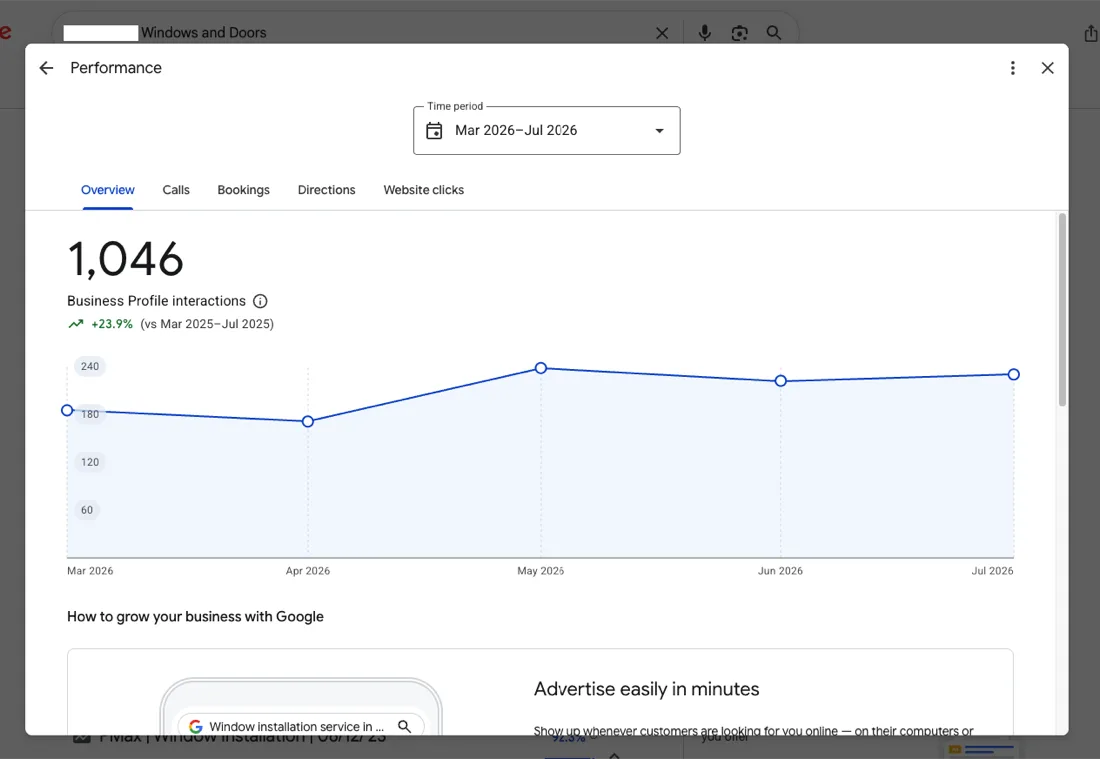Click the 1,046 interactions total
The image size is (1100, 759).
[126, 260]
